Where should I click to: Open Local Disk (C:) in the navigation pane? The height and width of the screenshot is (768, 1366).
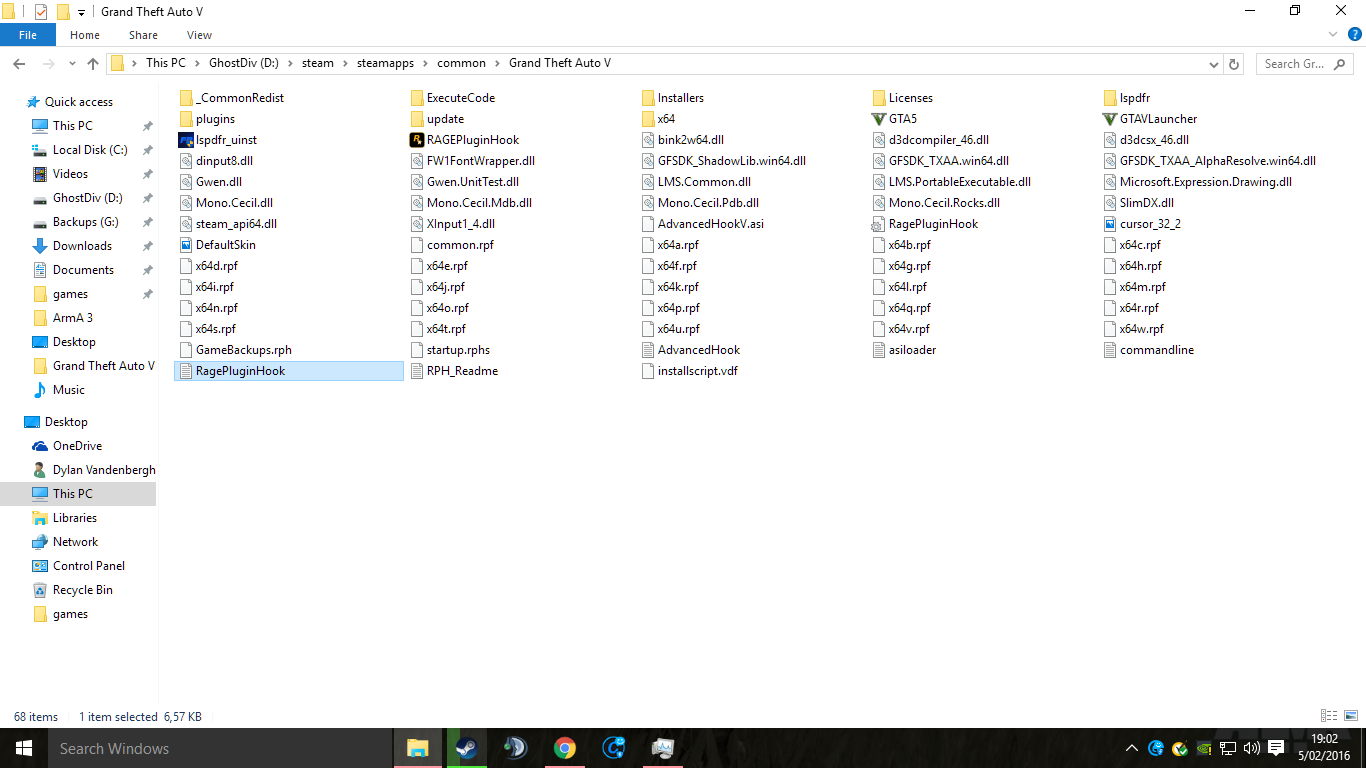click(90, 150)
